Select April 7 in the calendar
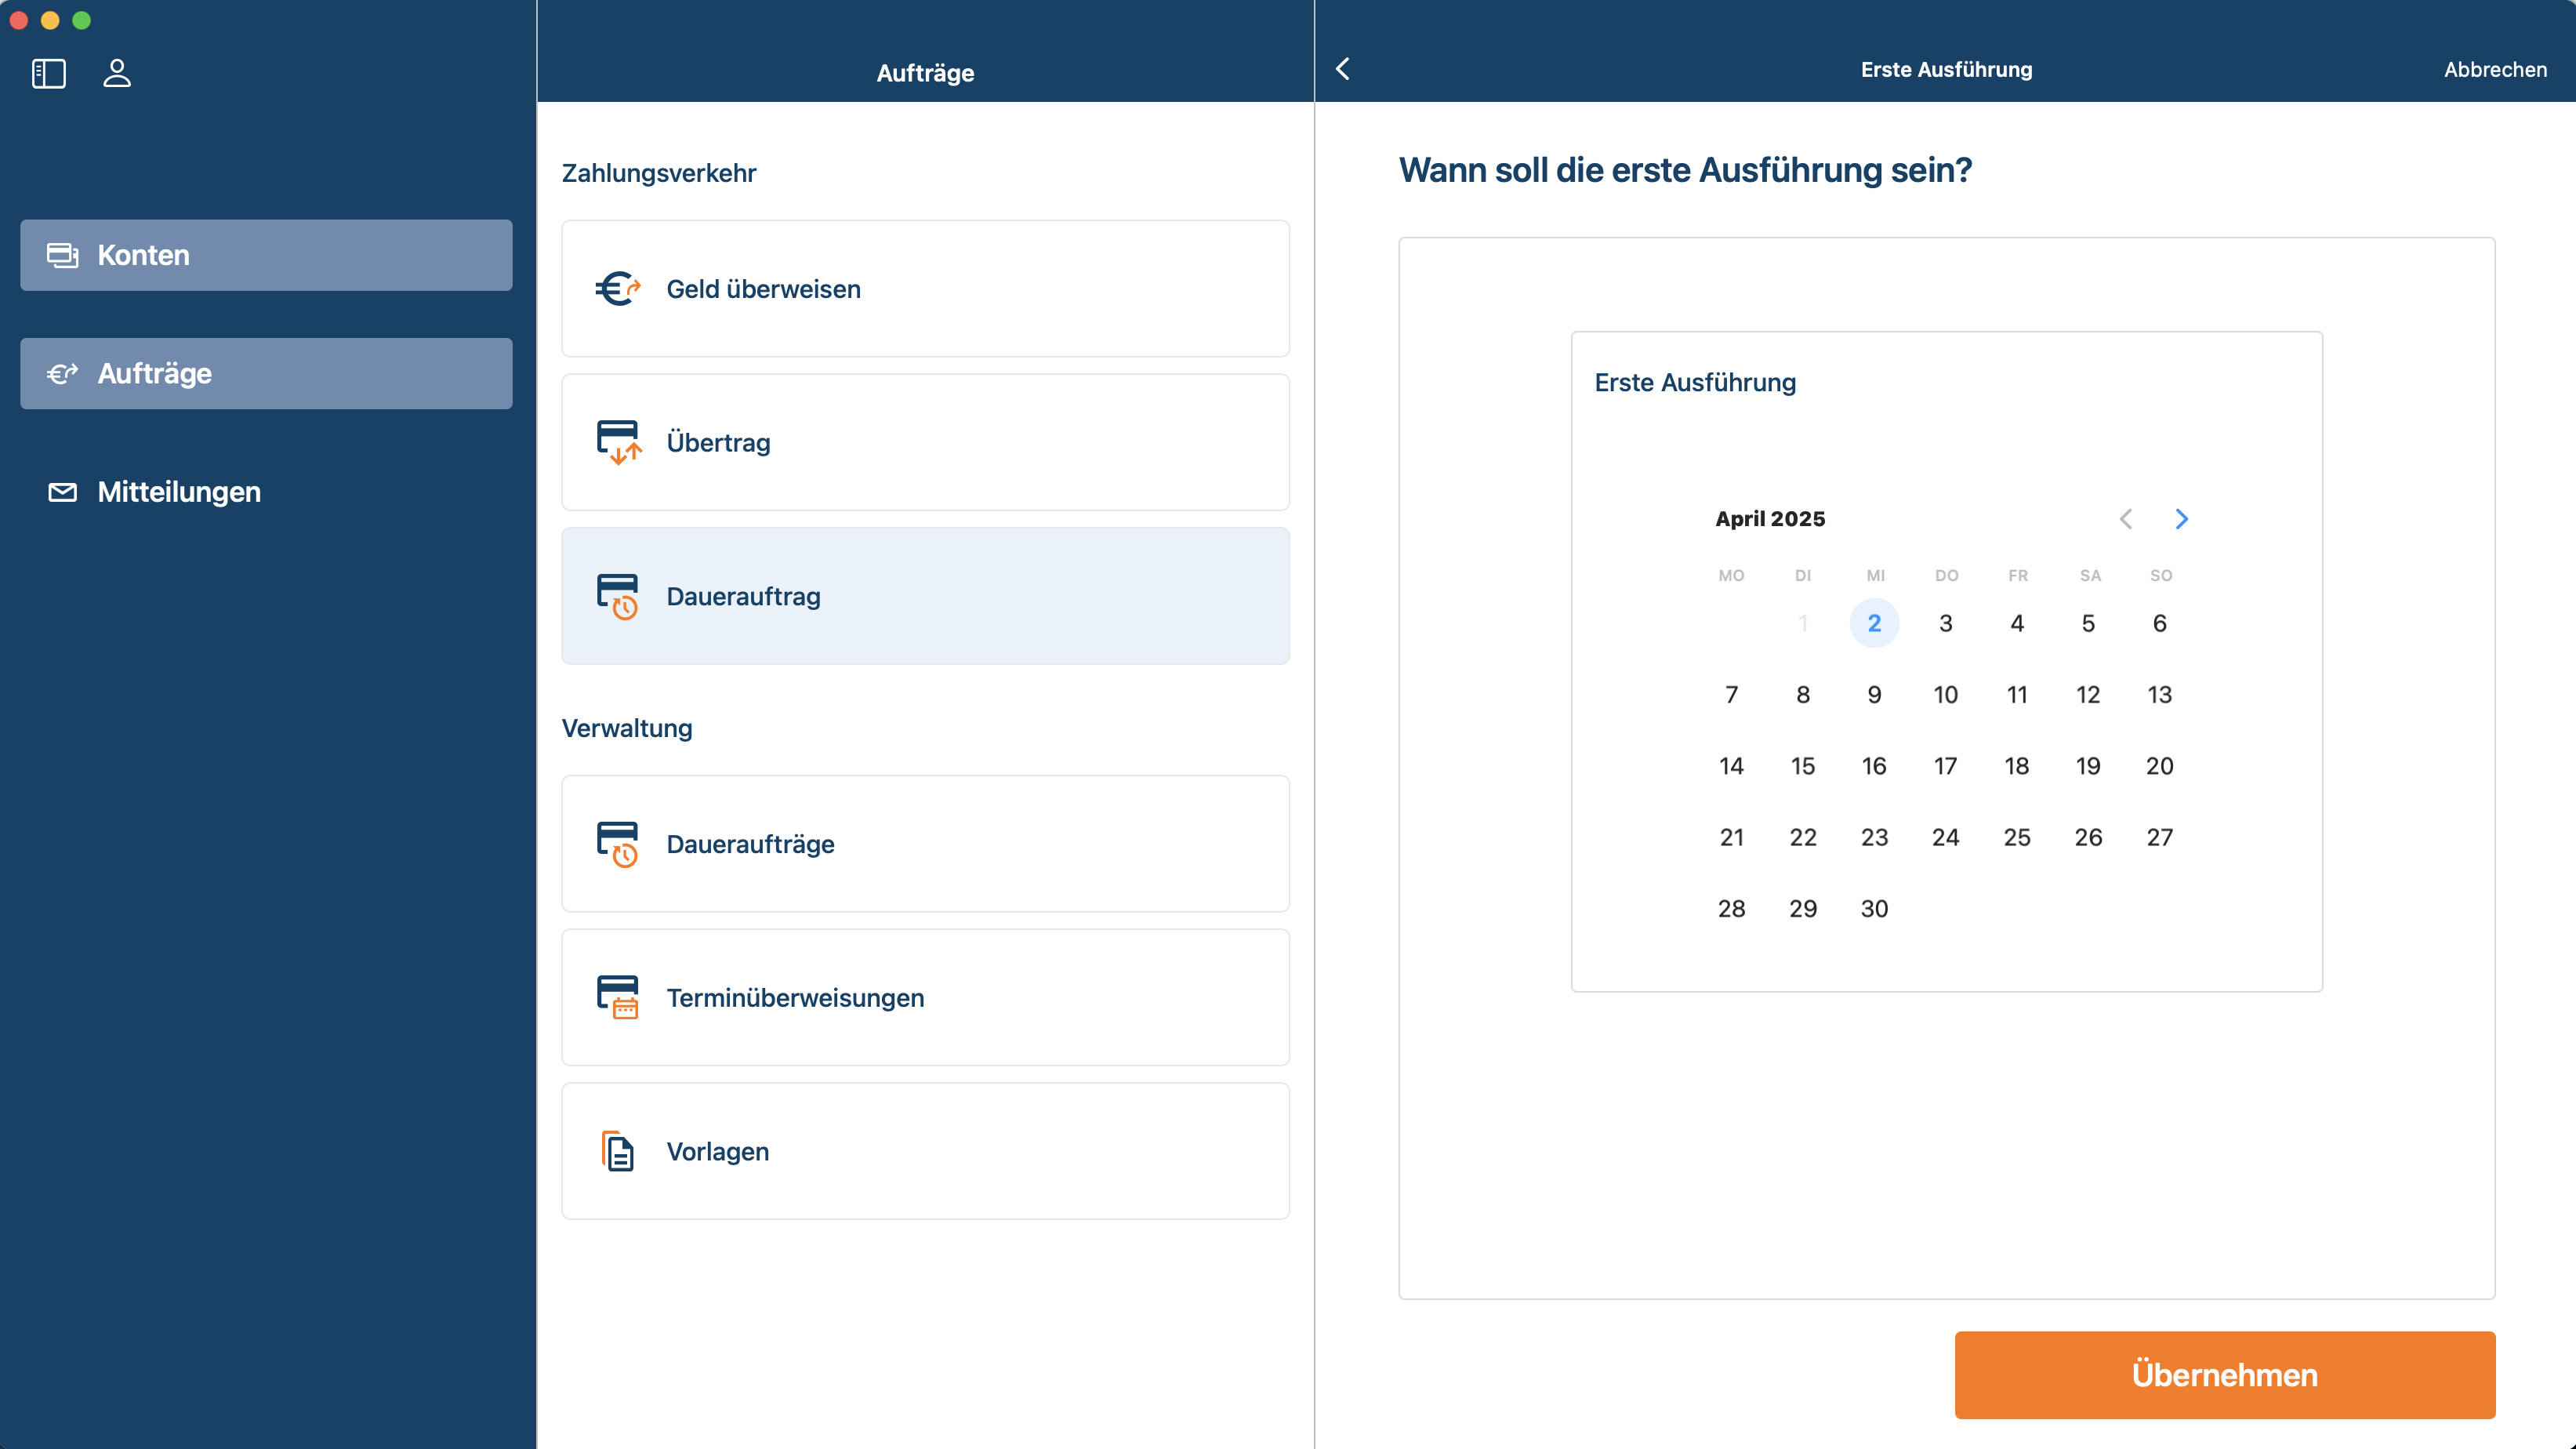The image size is (2576, 1449). coord(1732,694)
